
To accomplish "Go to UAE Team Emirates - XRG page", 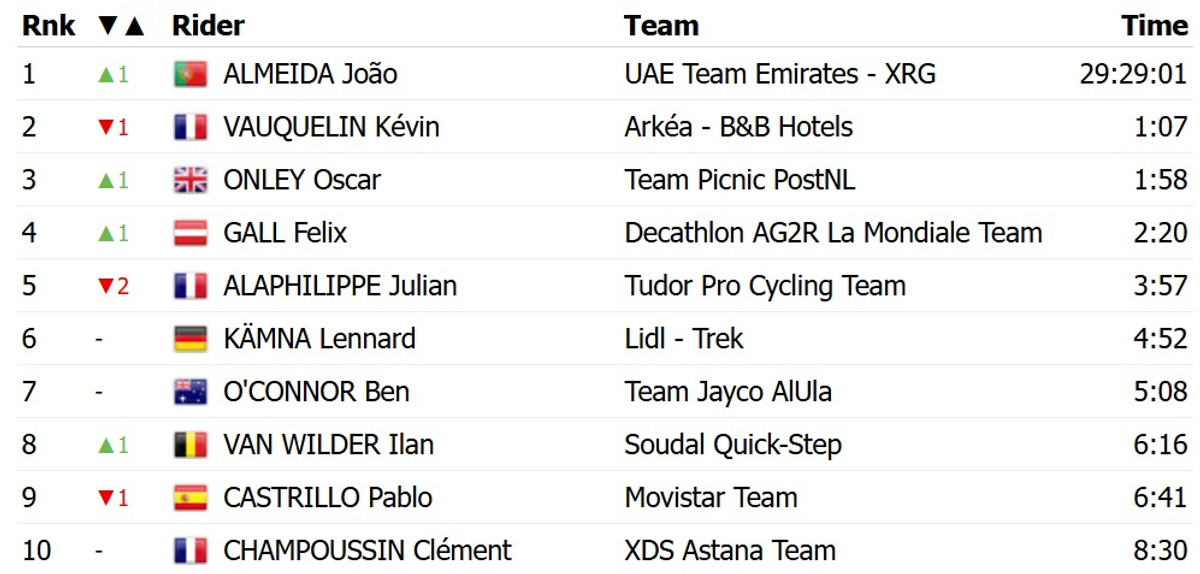I will [x=780, y=74].
